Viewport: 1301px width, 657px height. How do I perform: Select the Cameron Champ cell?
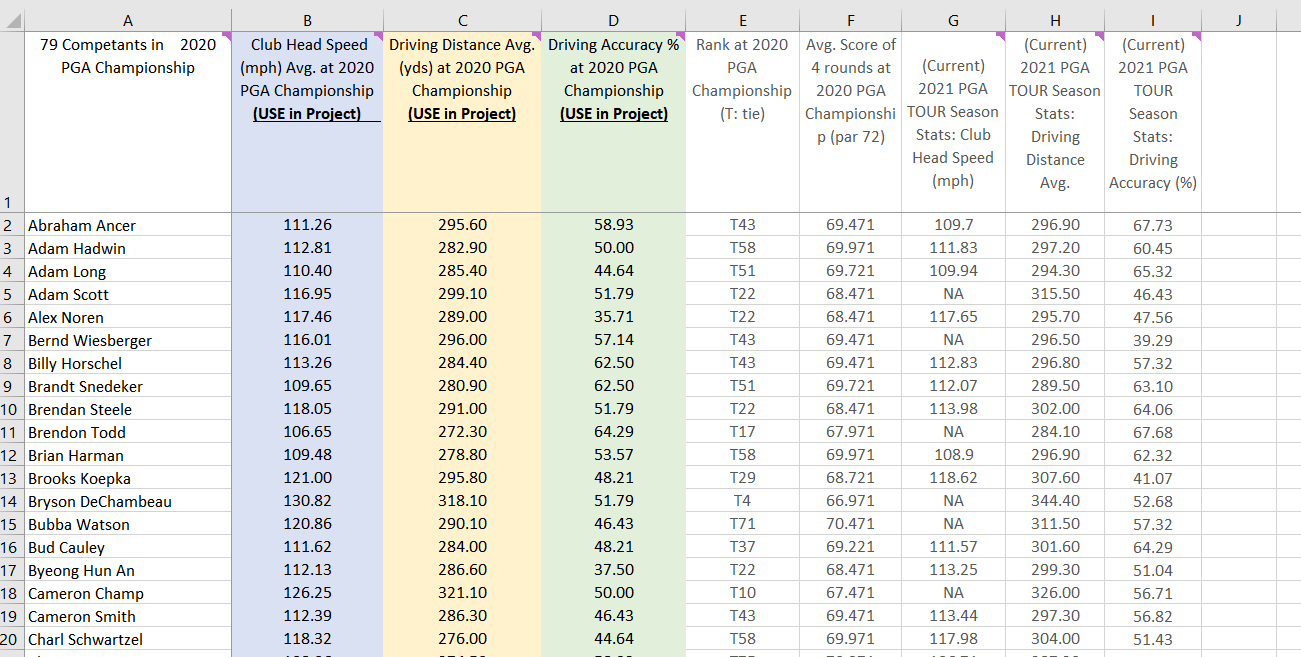pyautogui.click(x=127, y=593)
